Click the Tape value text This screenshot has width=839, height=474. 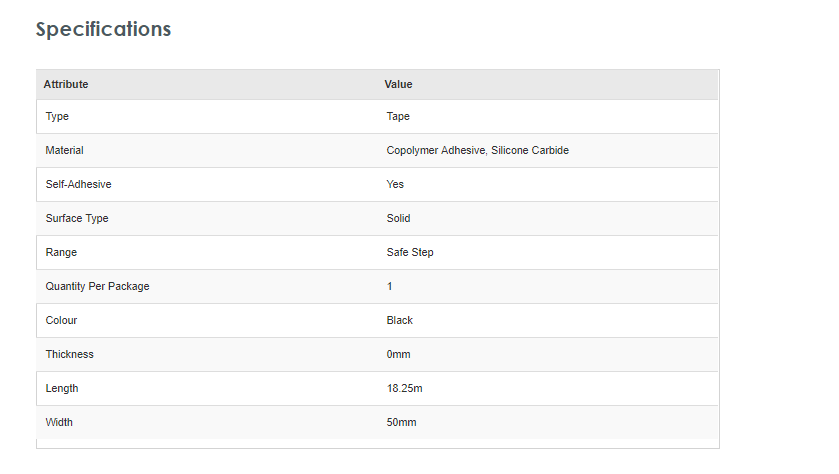[x=398, y=116]
